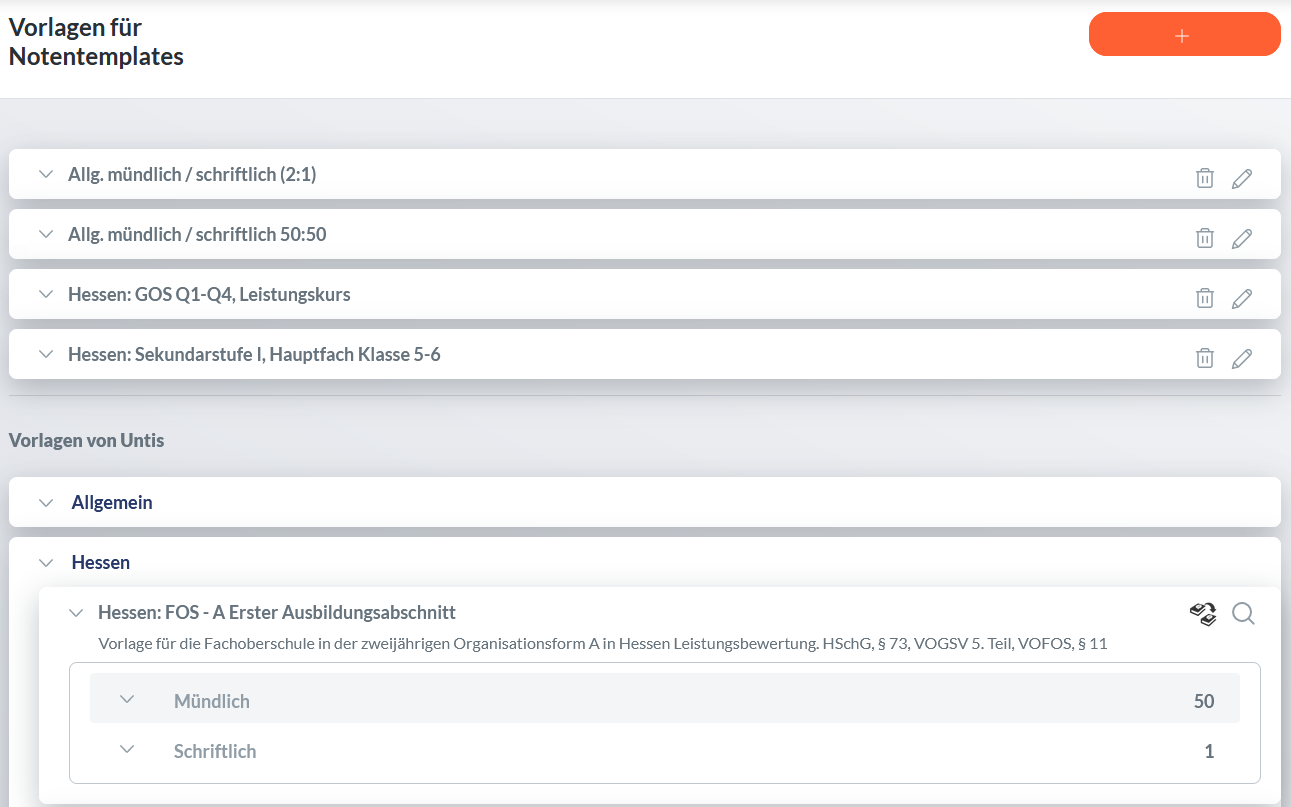This screenshot has width=1291, height=807.
Task: Edit the 'Allg. mündlich / schriftlich 50:50' template
Action: (x=1242, y=238)
